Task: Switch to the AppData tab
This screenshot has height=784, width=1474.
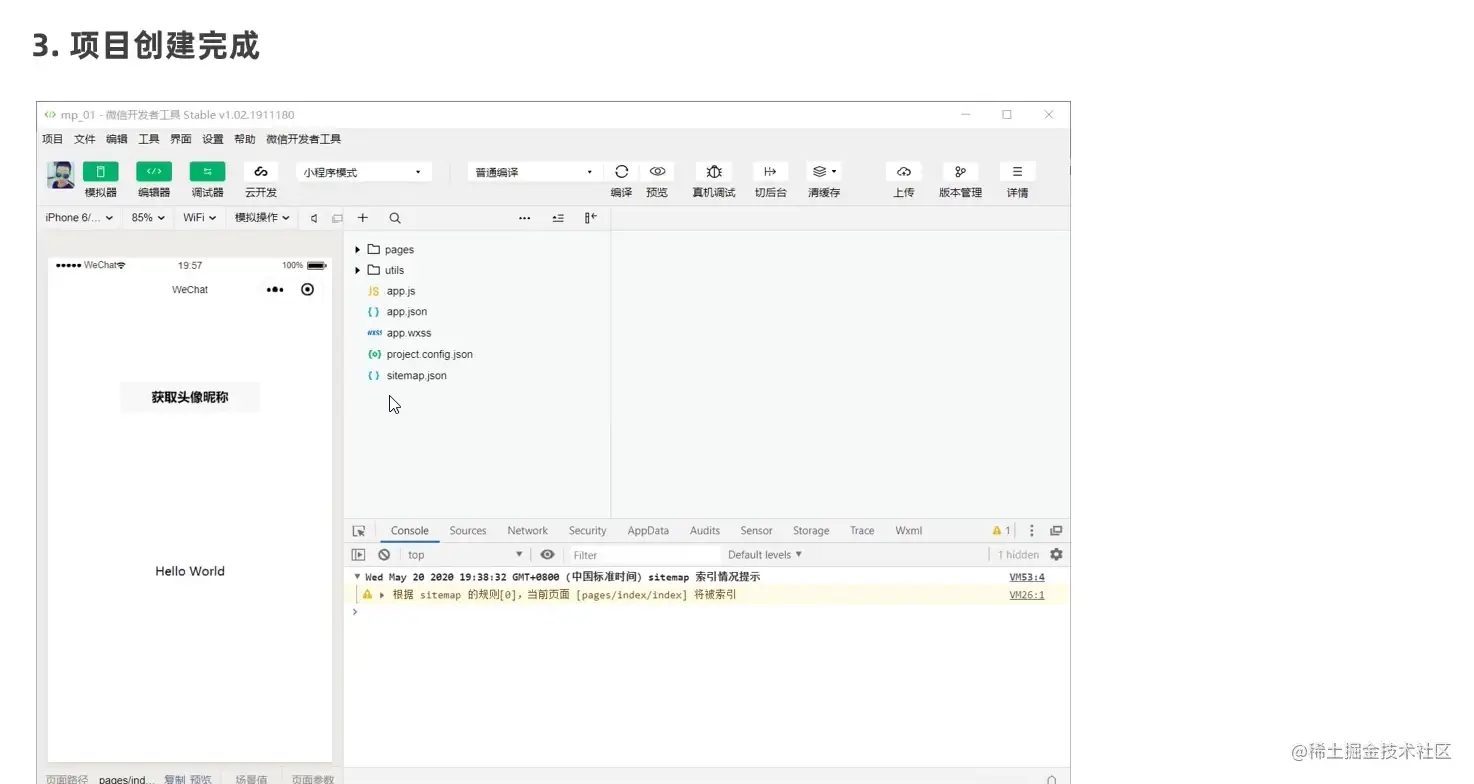Action: pos(648,531)
